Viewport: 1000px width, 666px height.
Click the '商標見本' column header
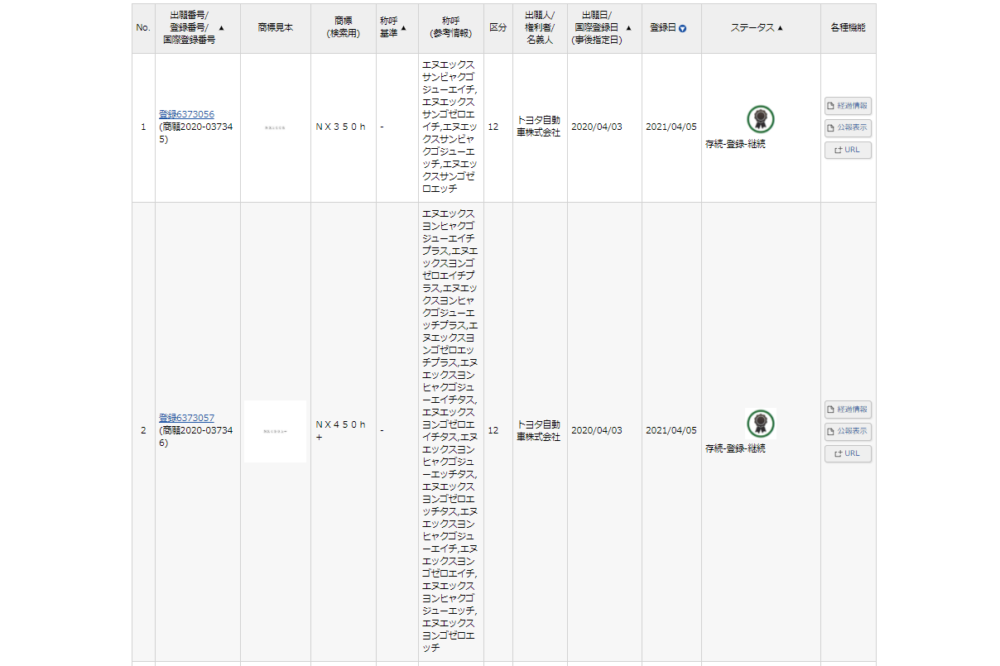click(276, 28)
